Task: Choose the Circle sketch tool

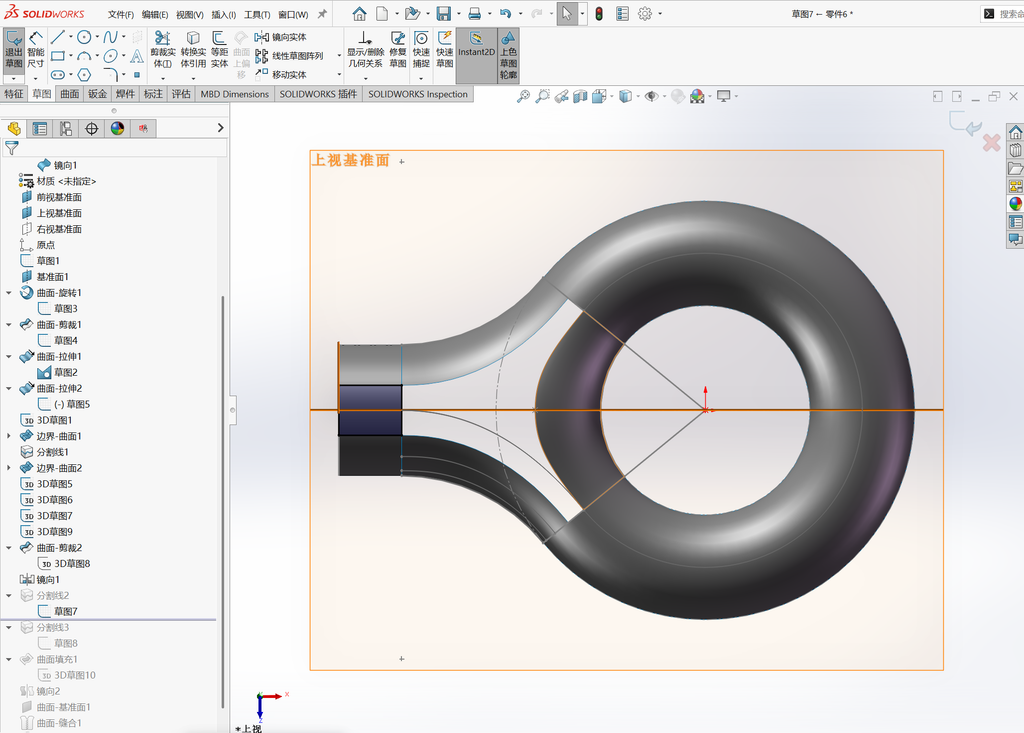Action: 84,37
